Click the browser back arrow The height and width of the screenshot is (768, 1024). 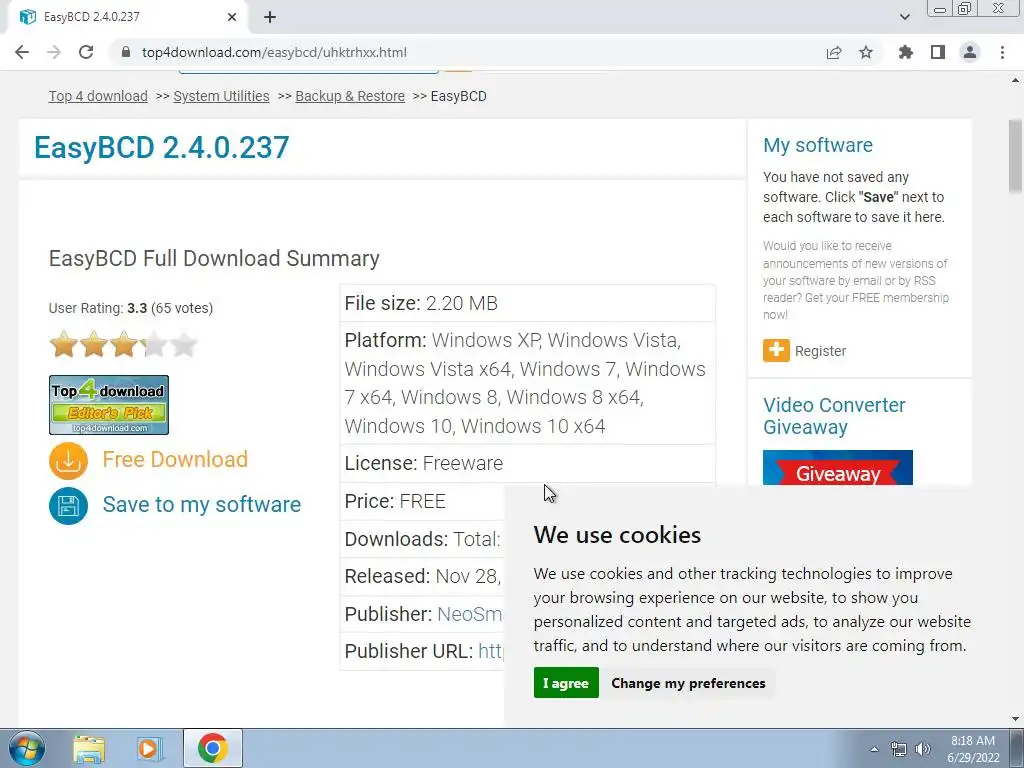point(22,52)
